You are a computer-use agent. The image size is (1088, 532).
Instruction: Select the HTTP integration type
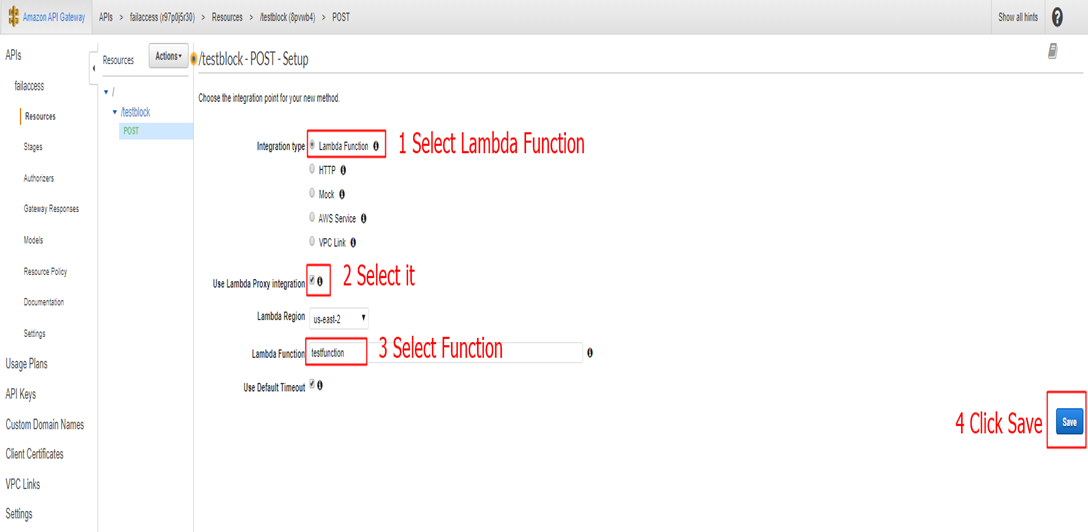click(x=312, y=170)
